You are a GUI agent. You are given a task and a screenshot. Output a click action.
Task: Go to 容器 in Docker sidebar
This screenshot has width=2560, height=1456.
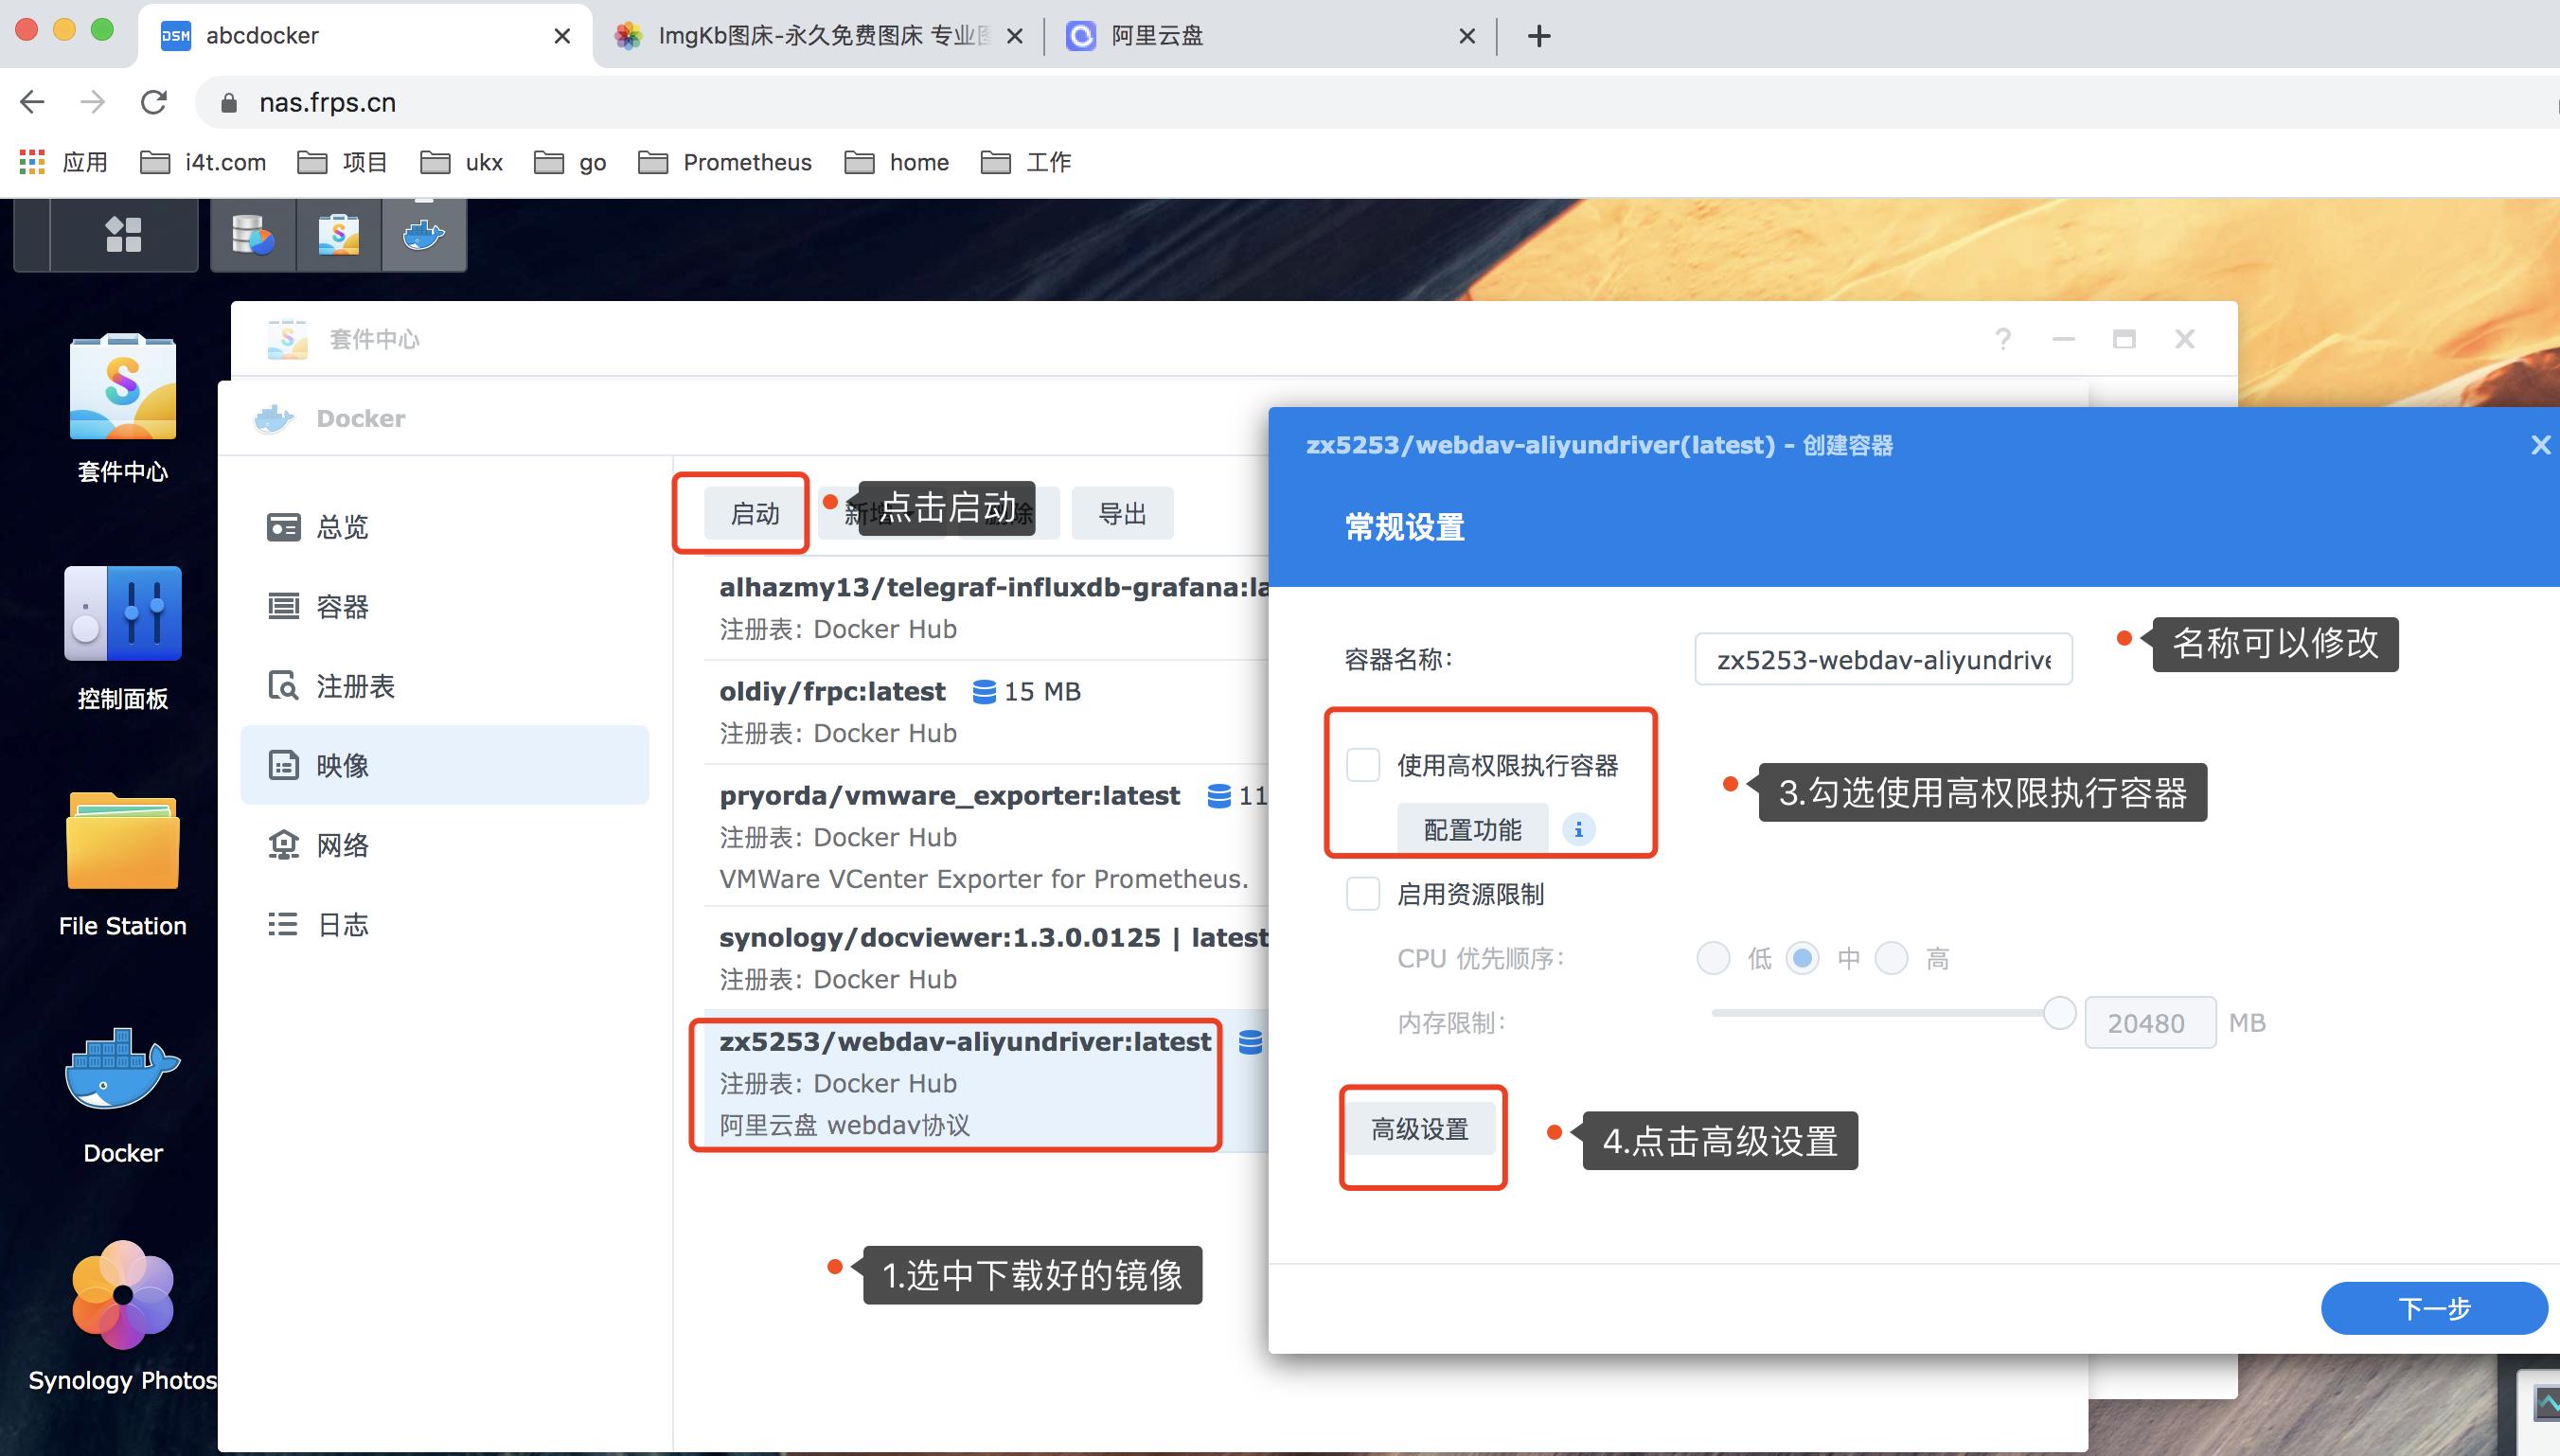click(444, 606)
